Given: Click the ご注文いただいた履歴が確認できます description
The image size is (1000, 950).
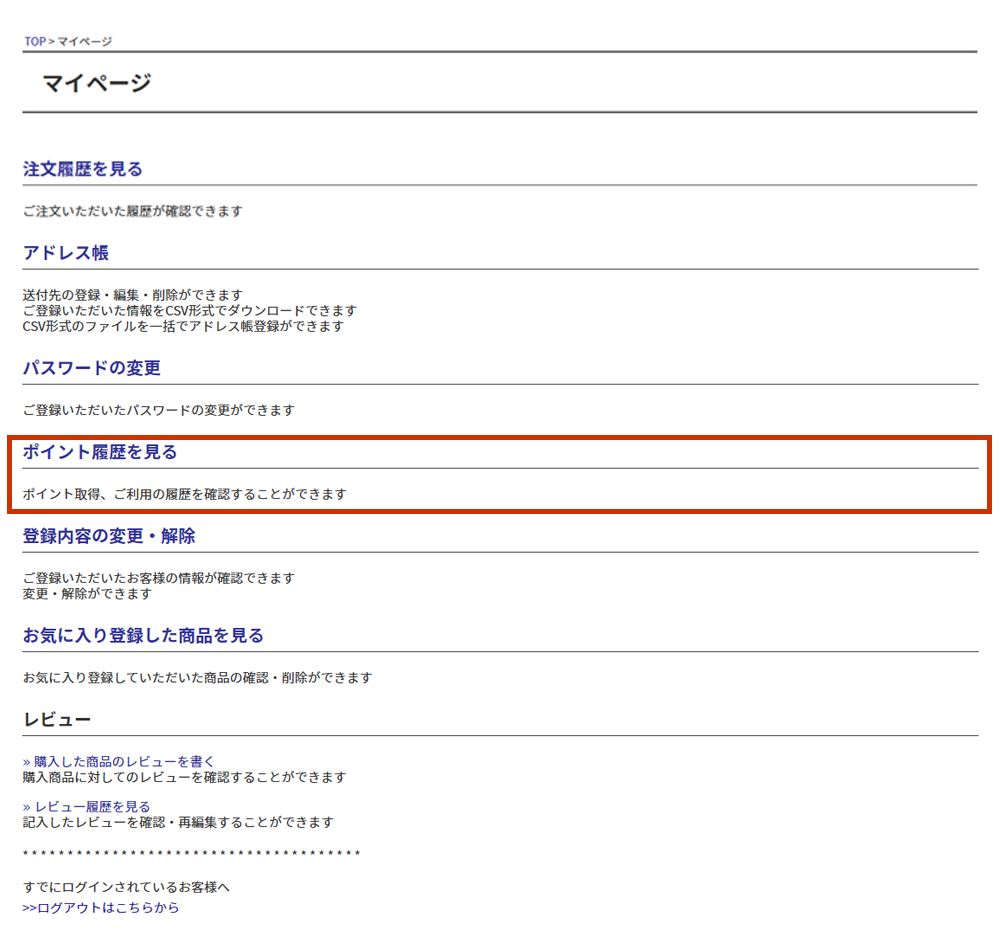Looking at the screenshot, I should pyautogui.click(x=133, y=211).
